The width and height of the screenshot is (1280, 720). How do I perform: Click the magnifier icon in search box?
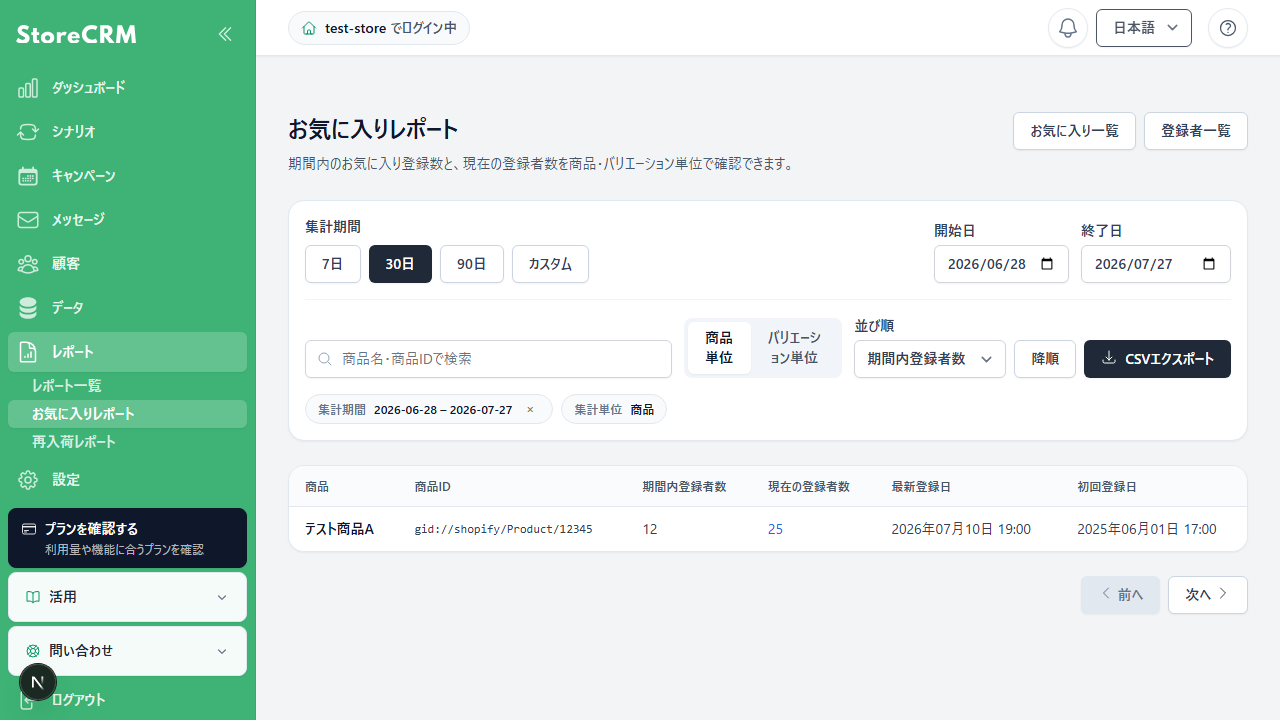325,359
